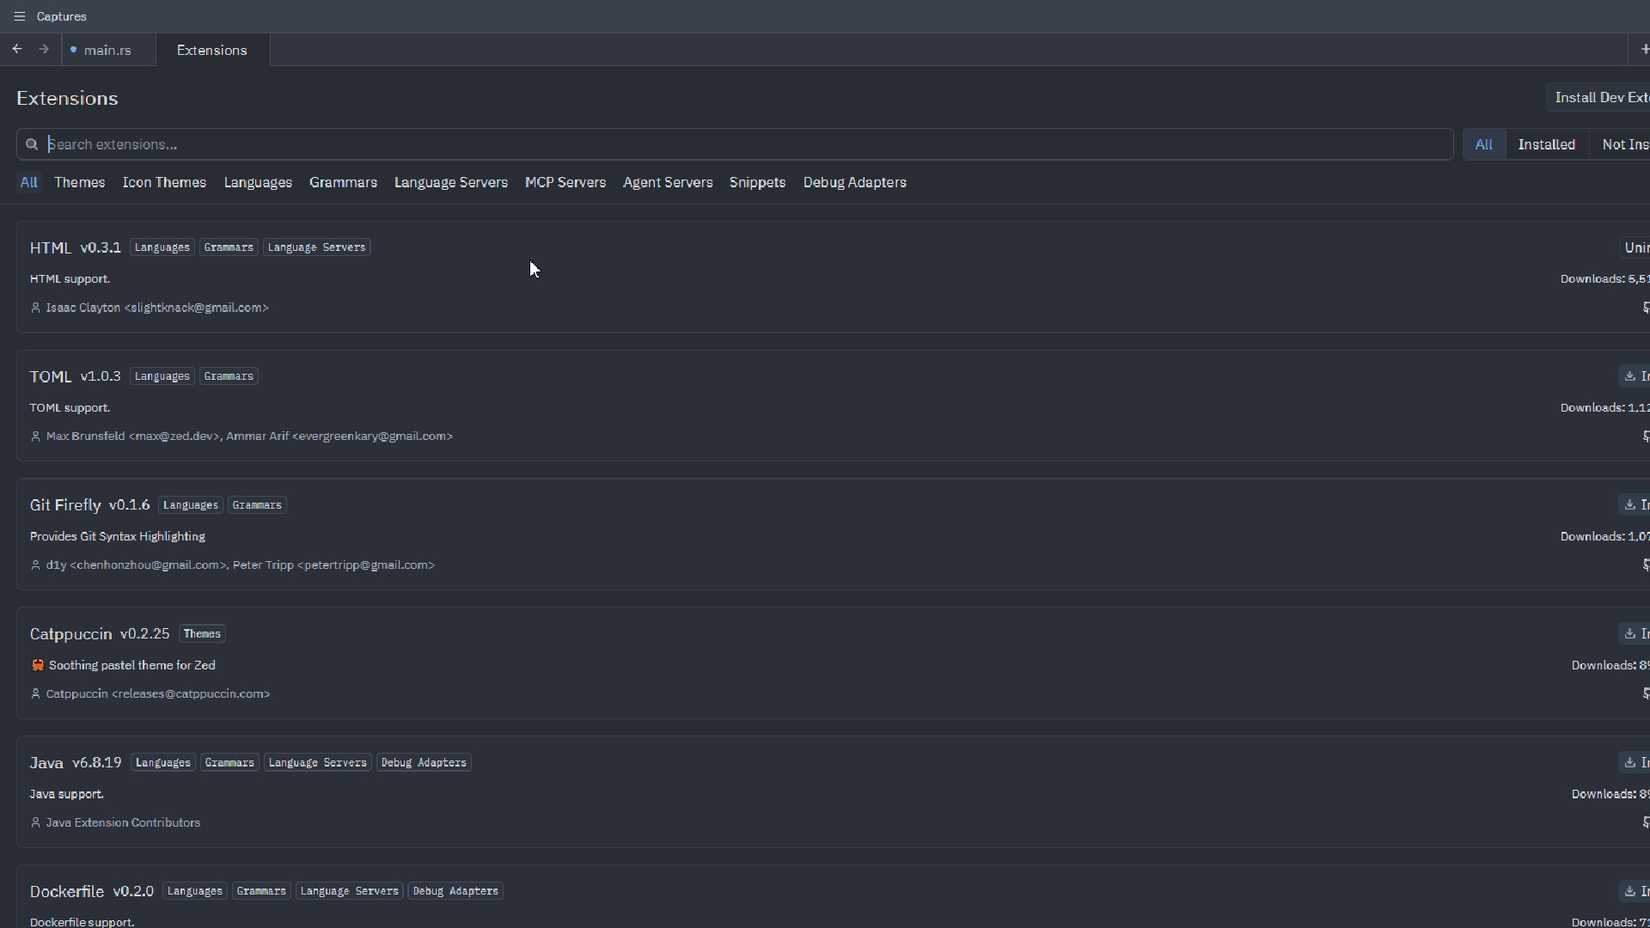Install the Catppuccin theme

[1635, 634]
